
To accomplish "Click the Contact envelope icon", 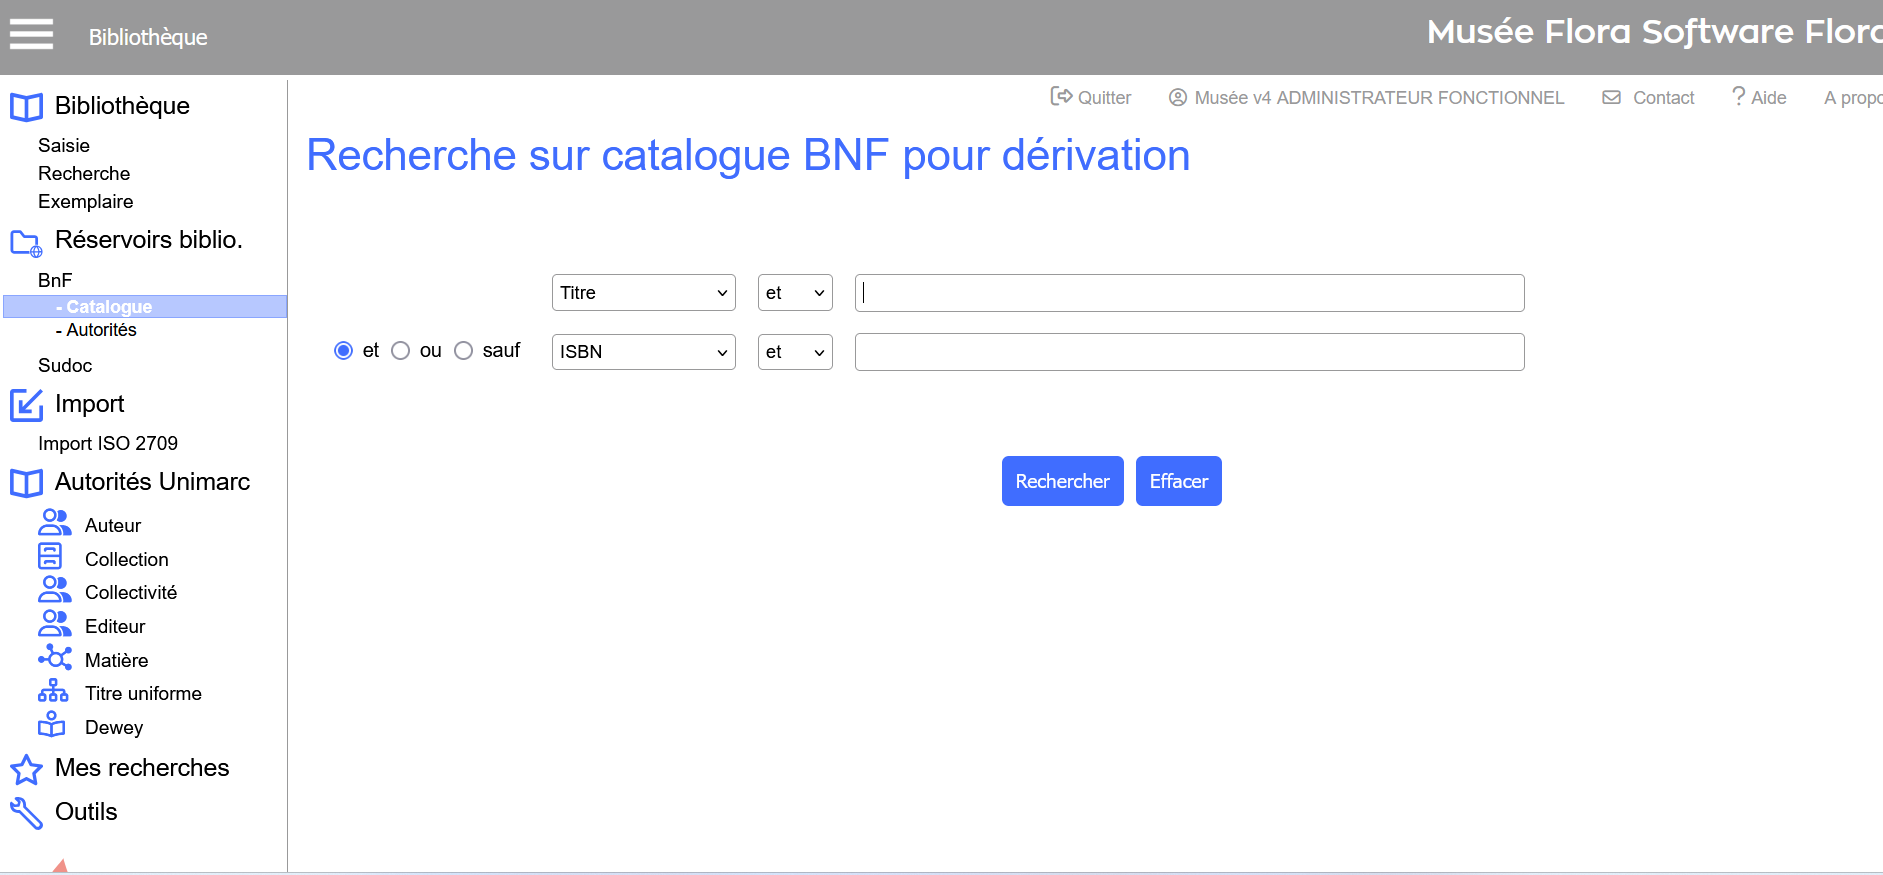I will point(1612,97).
